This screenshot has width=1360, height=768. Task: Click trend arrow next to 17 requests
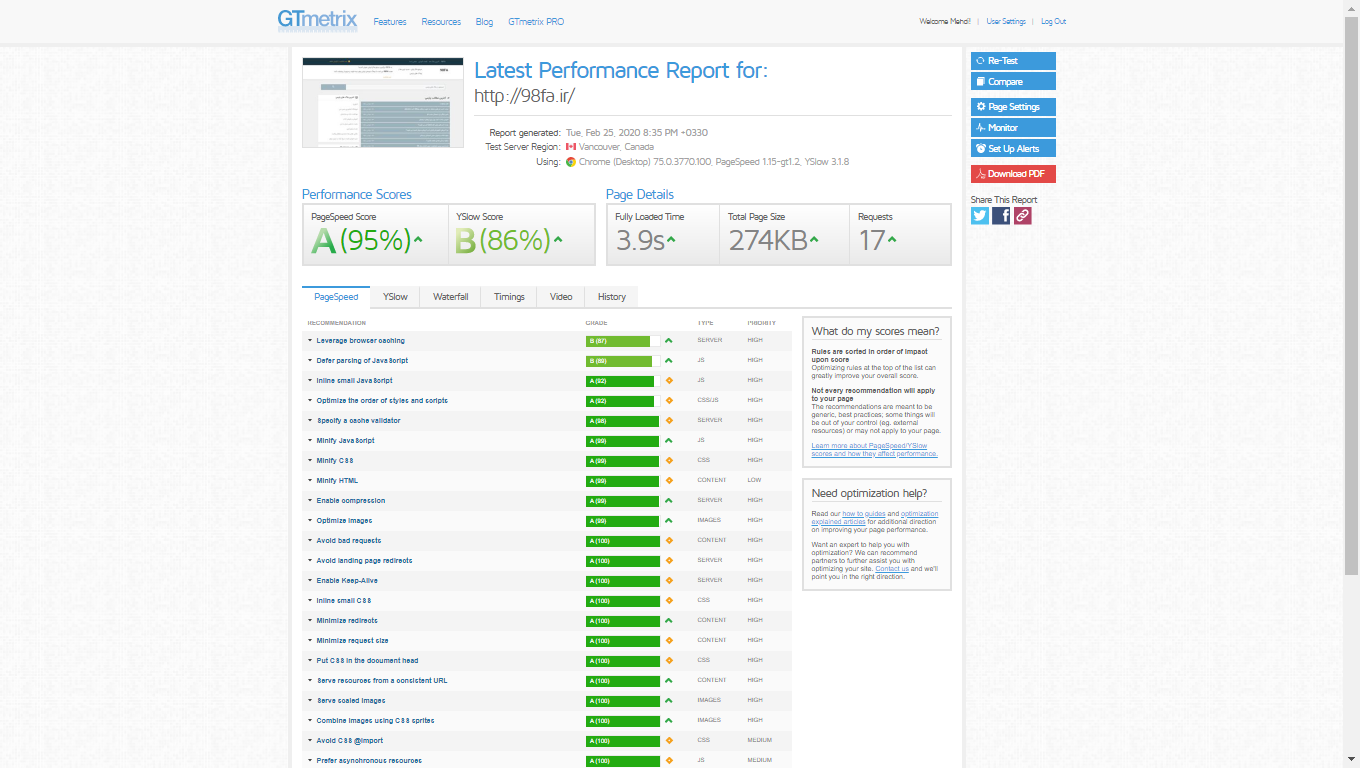pos(891,240)
